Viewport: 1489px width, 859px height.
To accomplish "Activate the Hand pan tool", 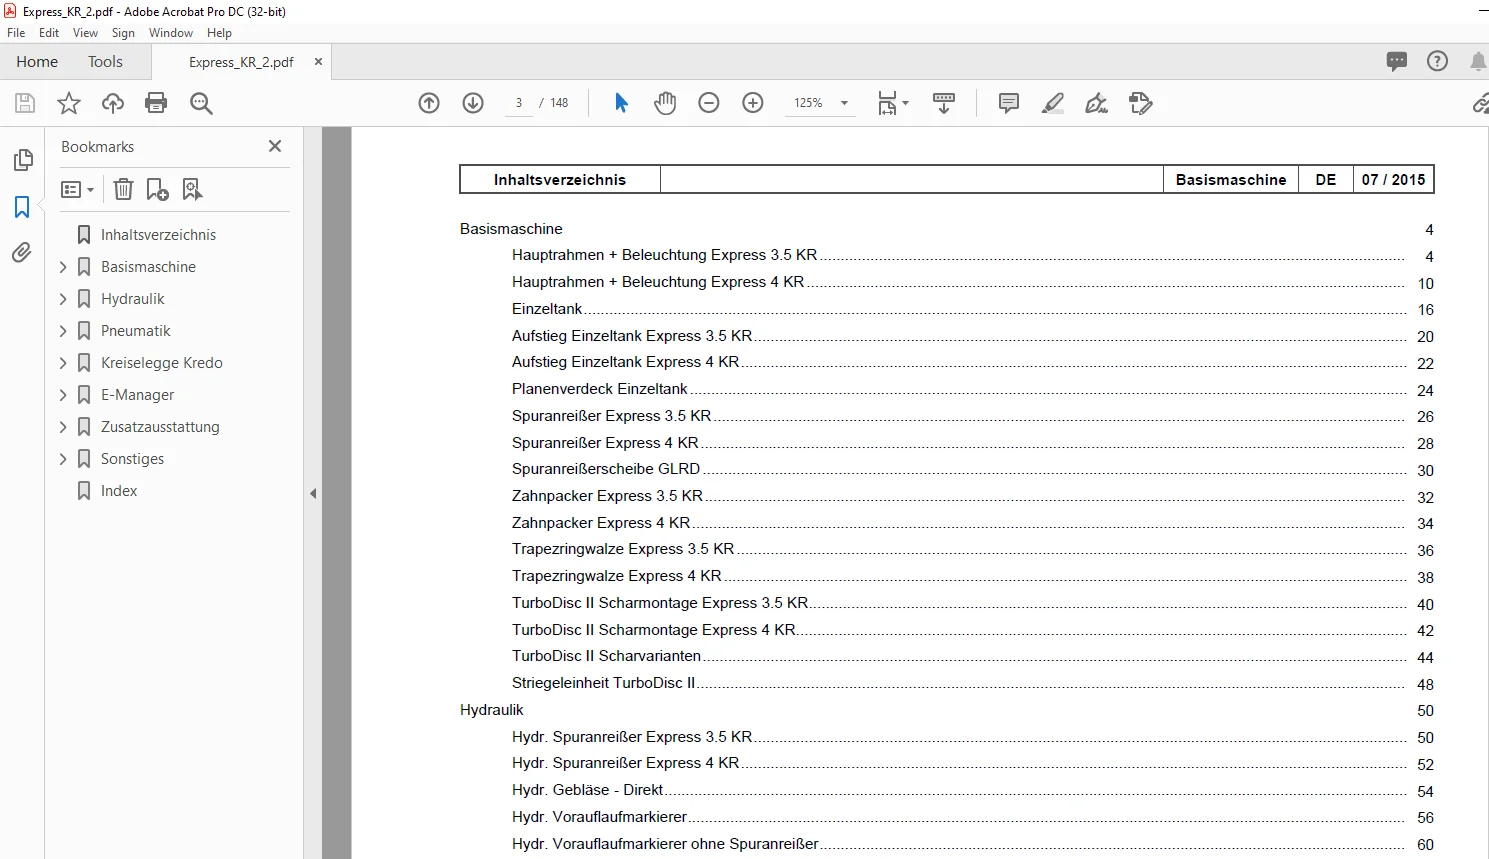I will coord(665,103).
